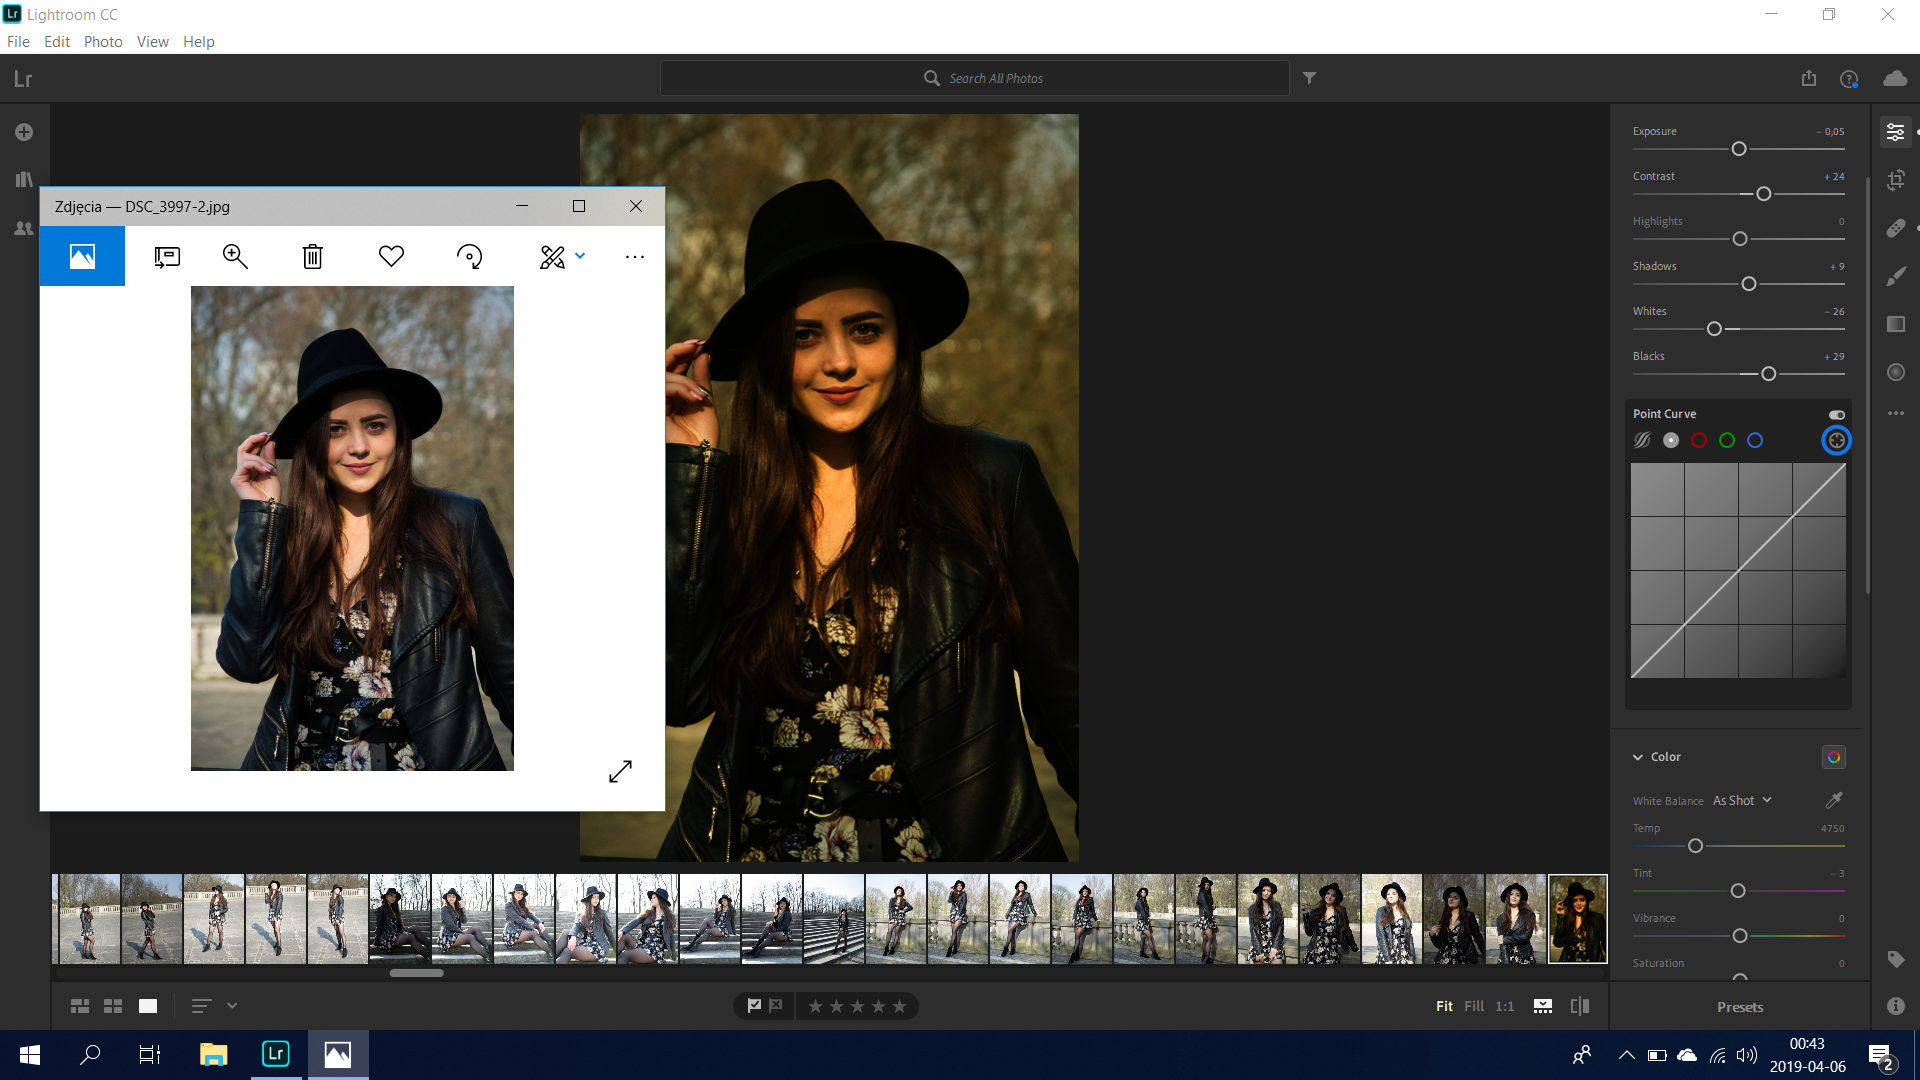Open the Sharing people icon in sidebar
The width and height of the screenshot is (1920, 1080).
click(x=24, y=228)
